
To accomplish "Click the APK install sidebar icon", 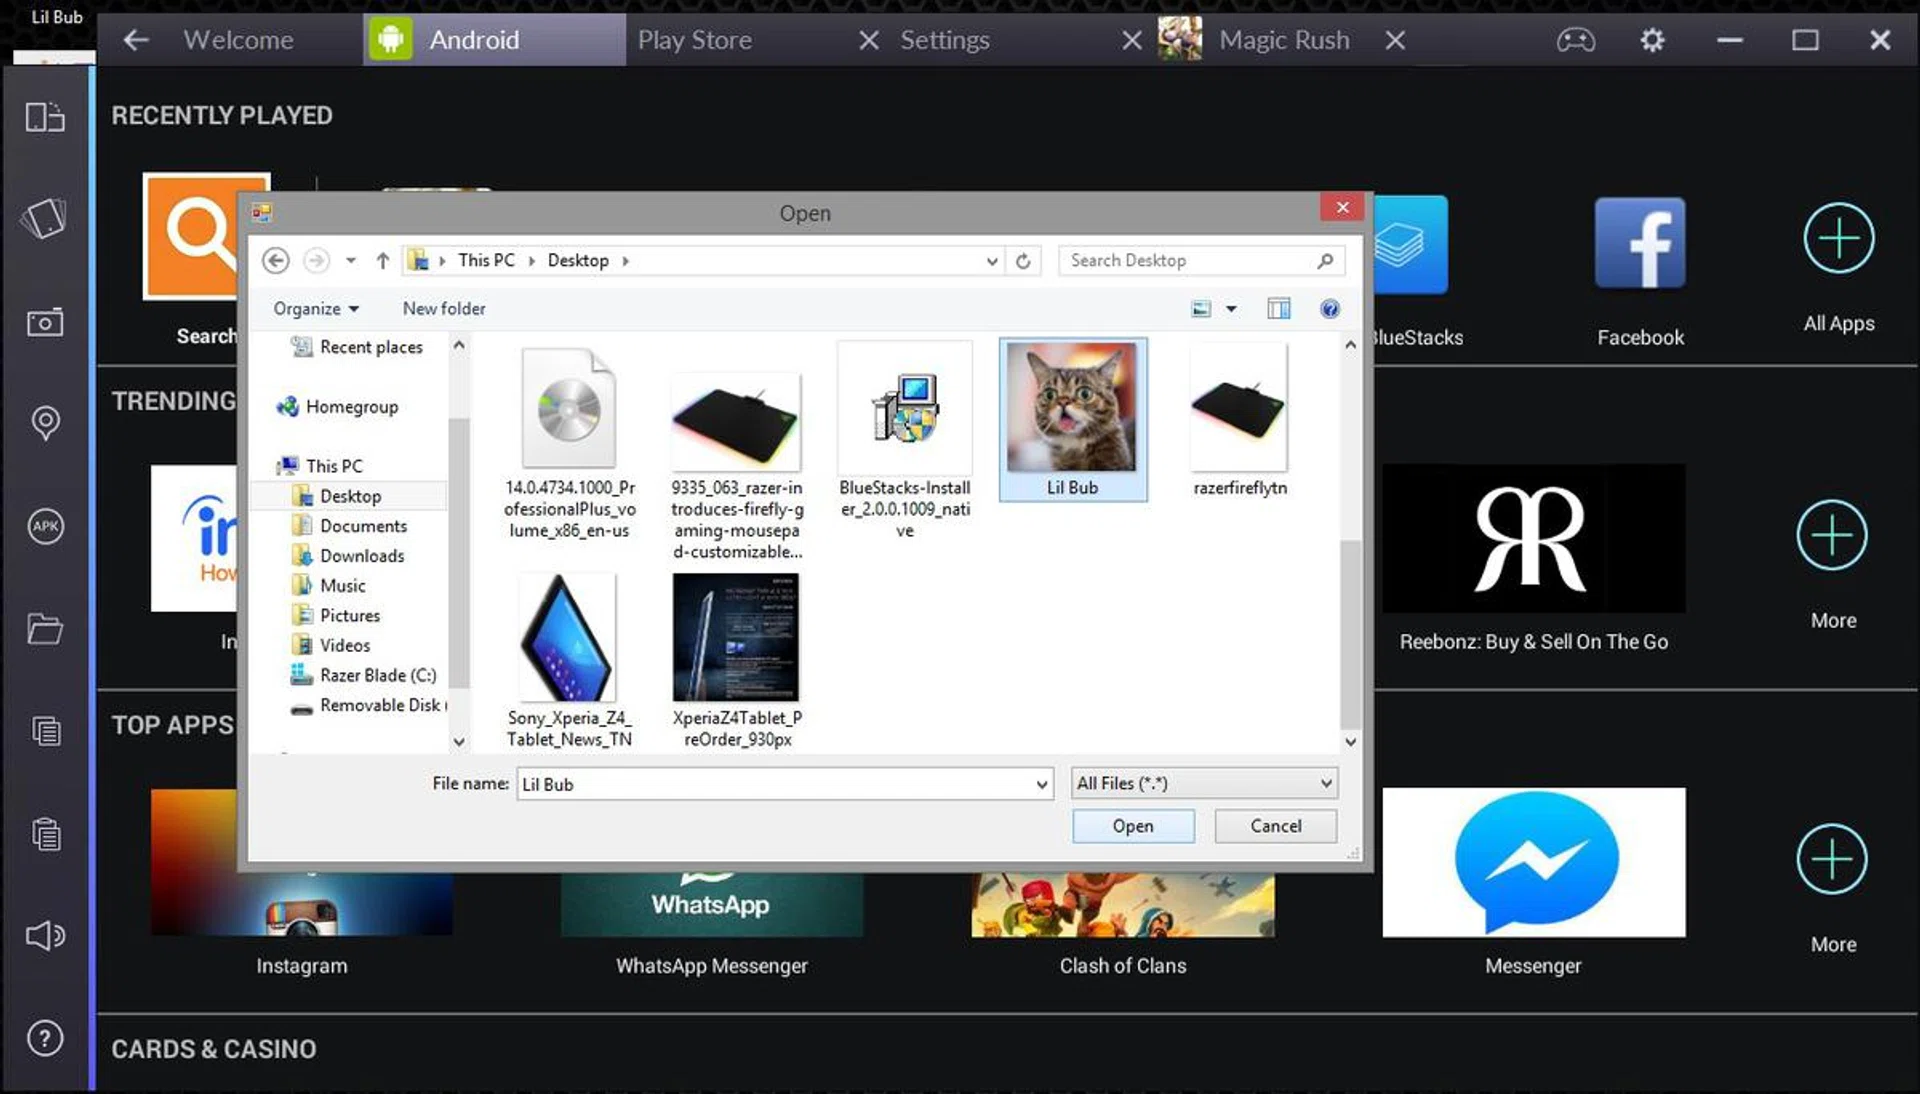I will (x=45, y=526).
